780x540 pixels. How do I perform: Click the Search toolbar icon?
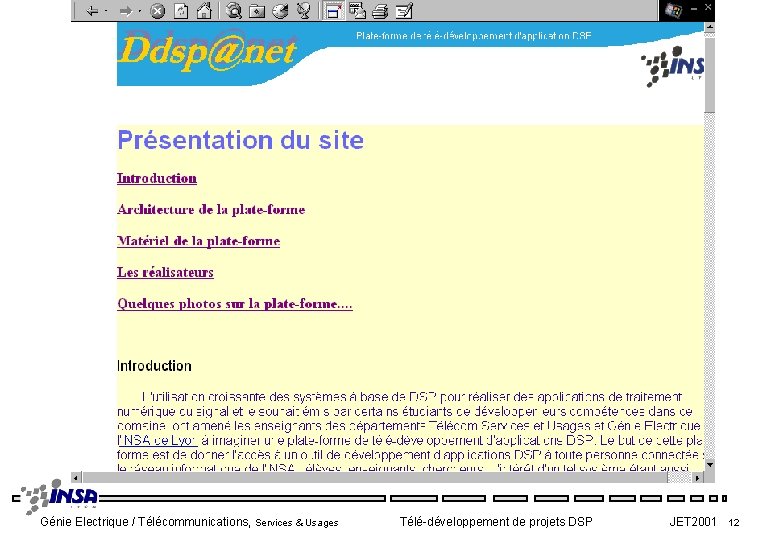233,10
